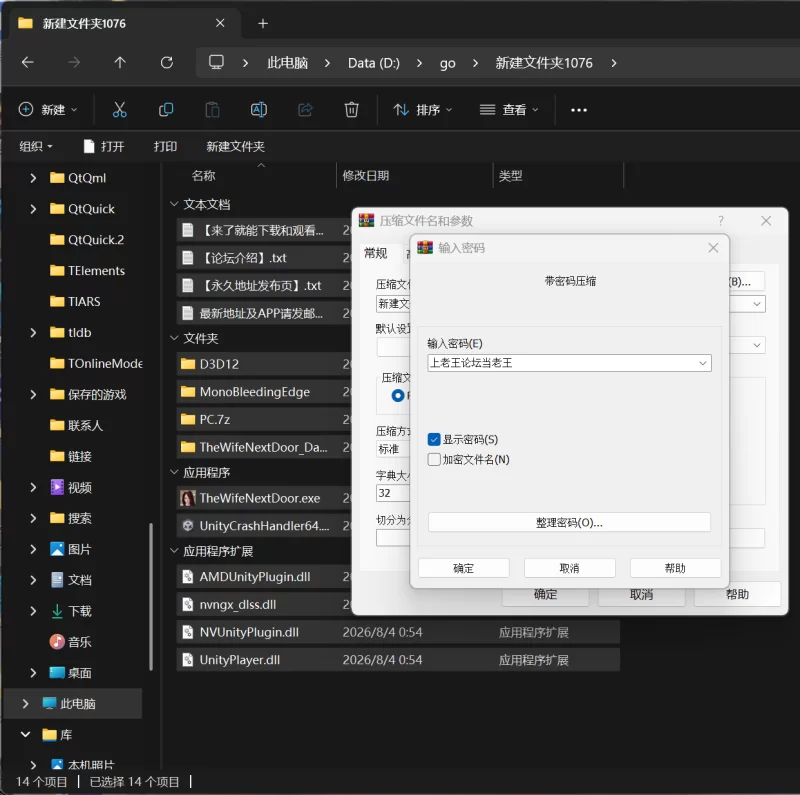Go forward with the right arrow

(74, 62)
